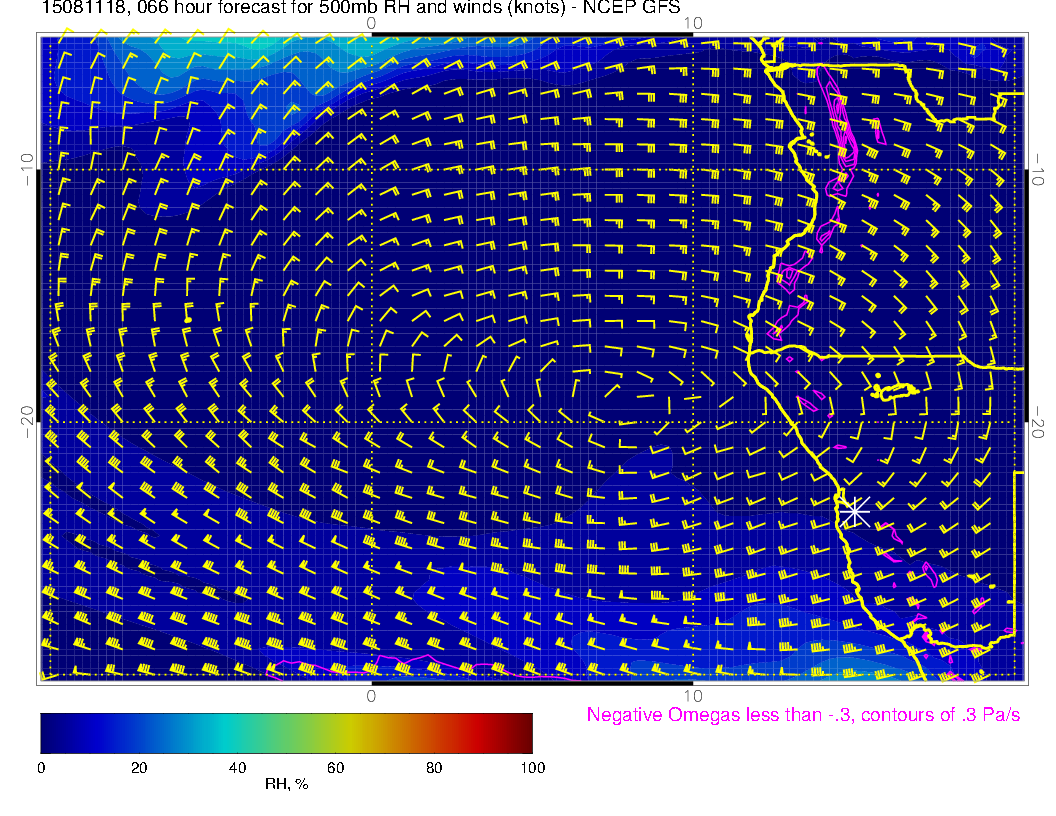Select the '60' colorbar tick label

335,767
